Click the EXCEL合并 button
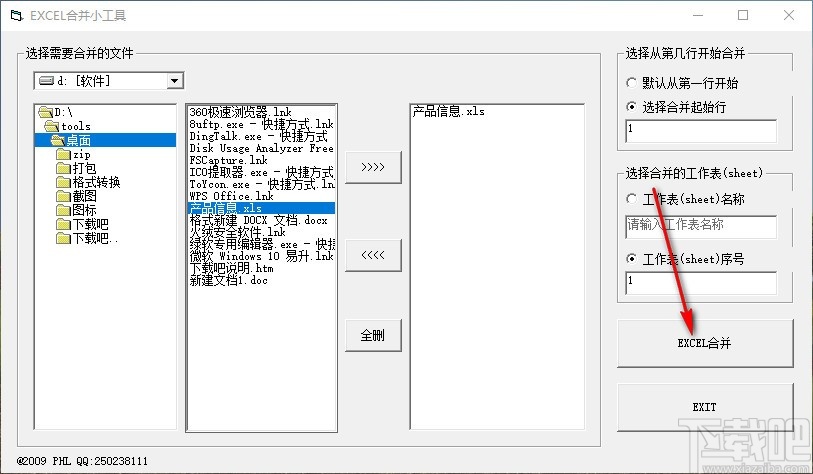813x474 pixels. tap(705, 343)
